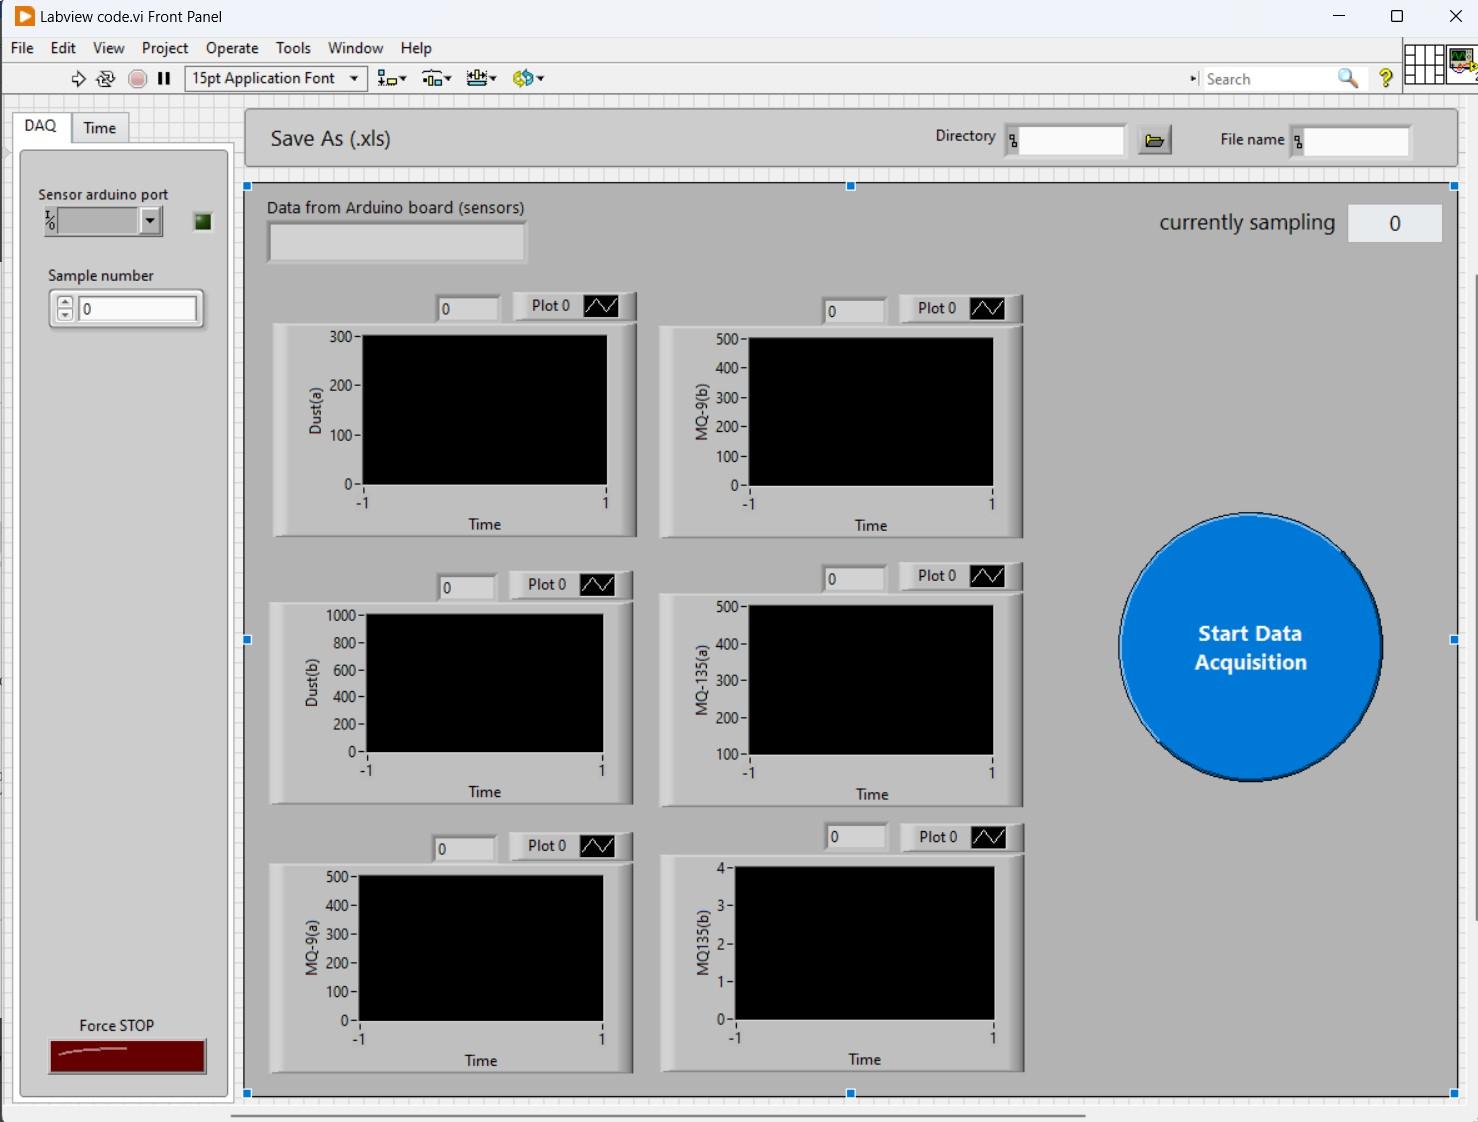Click the Dust(a) digital display value
The width and height of the screenshot is (1478, 1122).
(x=468, y=309)
